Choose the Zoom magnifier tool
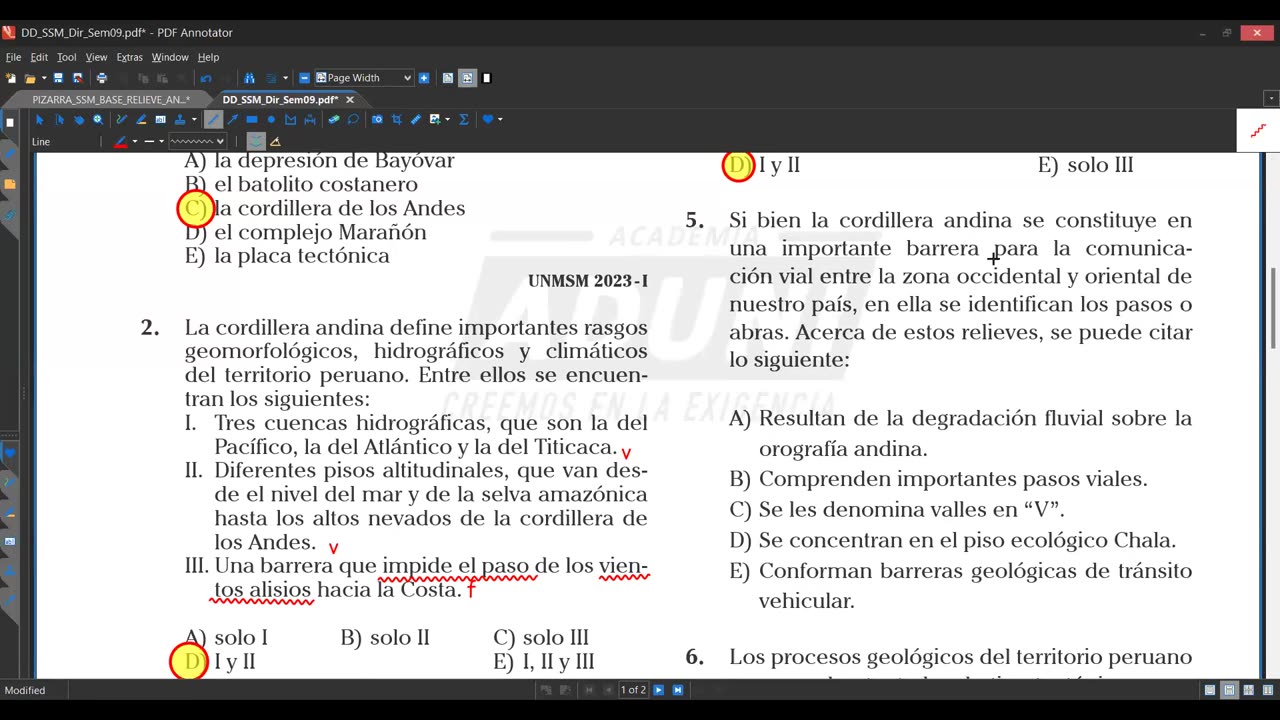This screenshot has width=1280, height=720. click(x=98, y=120)
